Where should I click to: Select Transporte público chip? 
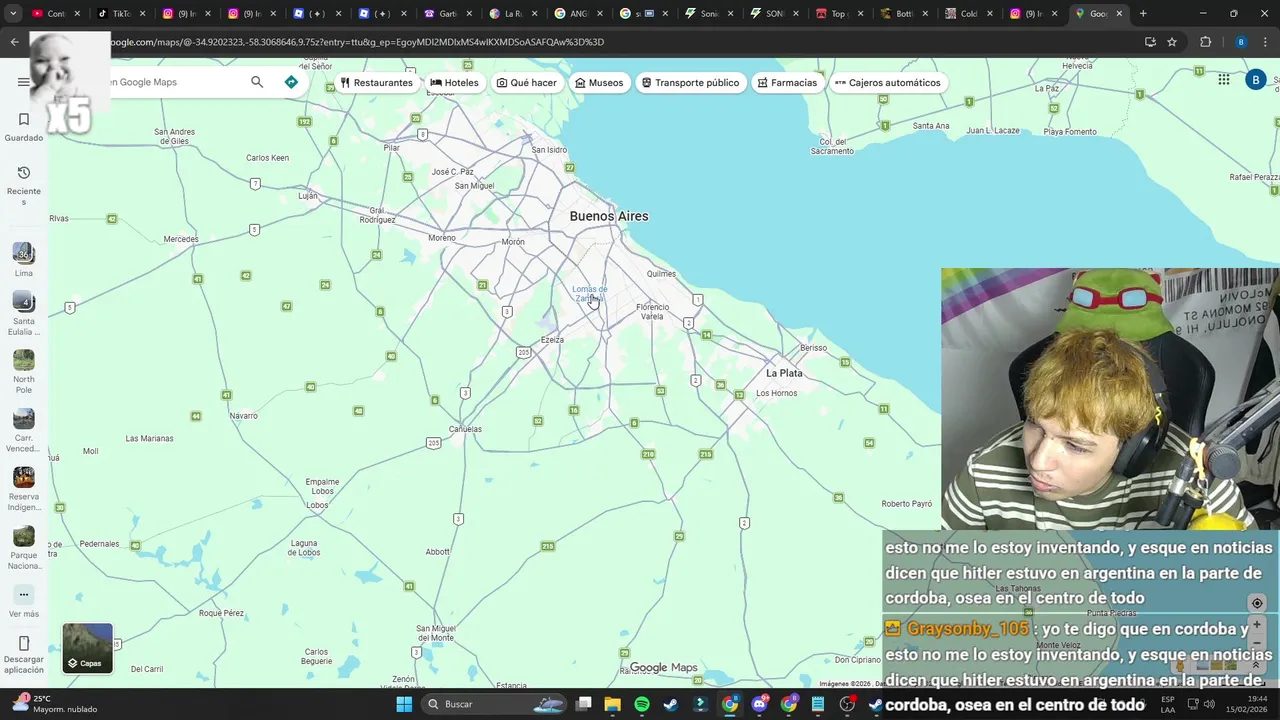690,83
